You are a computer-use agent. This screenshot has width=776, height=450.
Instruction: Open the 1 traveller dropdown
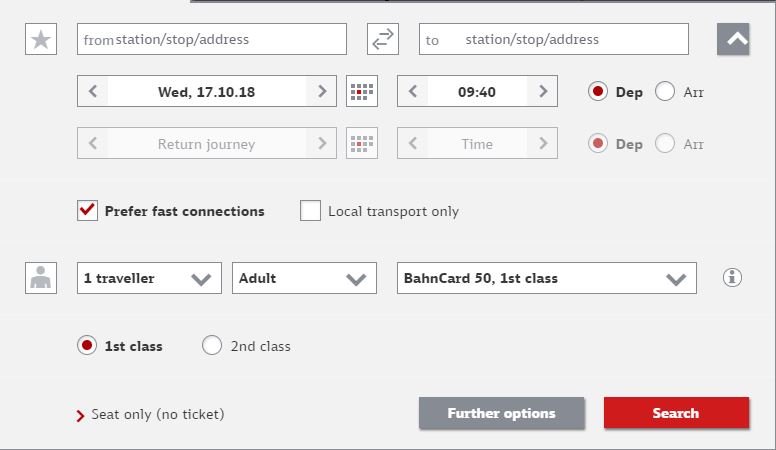[149, 278]
